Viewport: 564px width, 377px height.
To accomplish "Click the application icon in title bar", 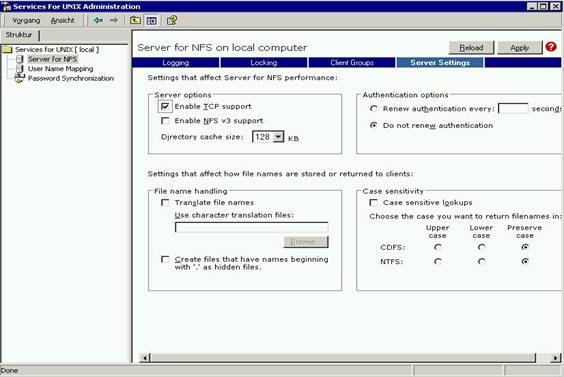I will [6, 6].
